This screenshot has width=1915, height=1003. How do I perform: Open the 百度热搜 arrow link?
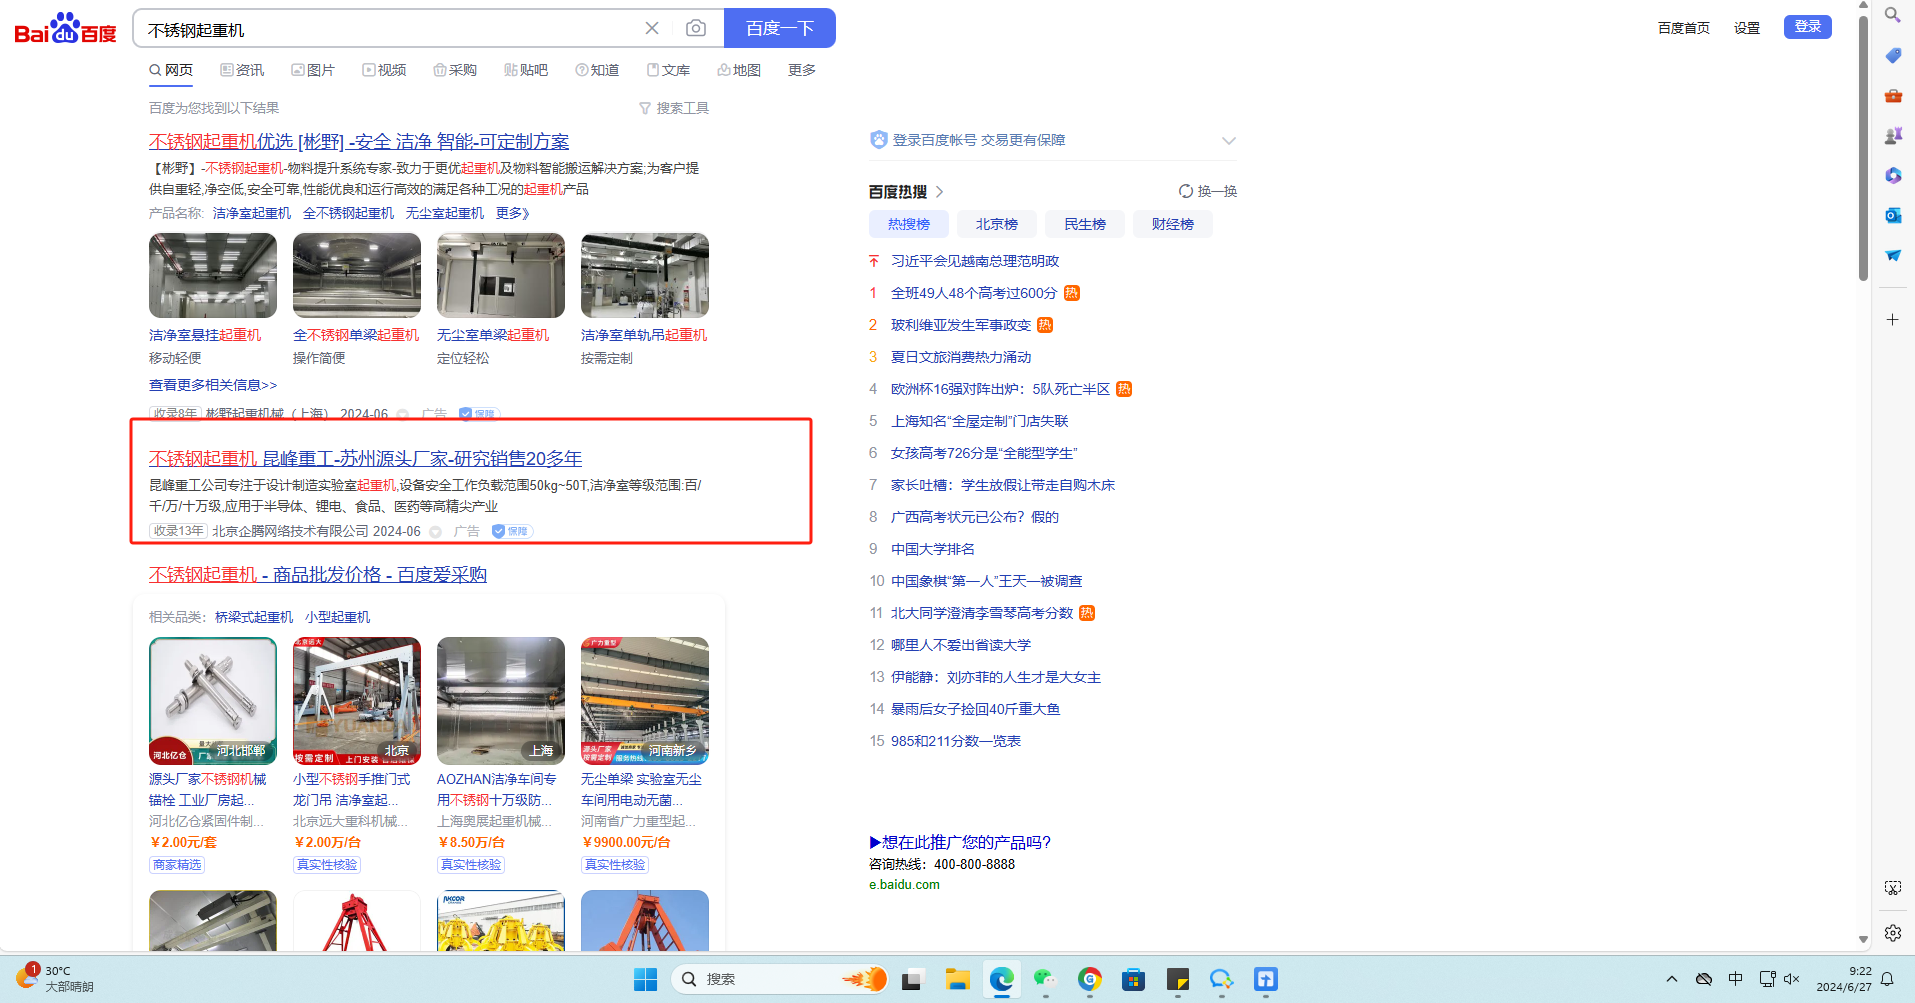tap(940, 192)
